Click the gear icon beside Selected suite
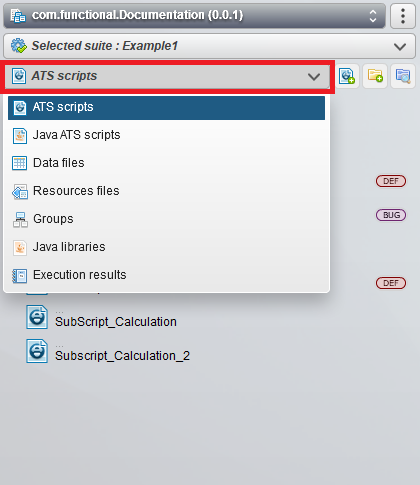This screenshot has height=485, width=420. pyautogui.click(x=19, y=46)
